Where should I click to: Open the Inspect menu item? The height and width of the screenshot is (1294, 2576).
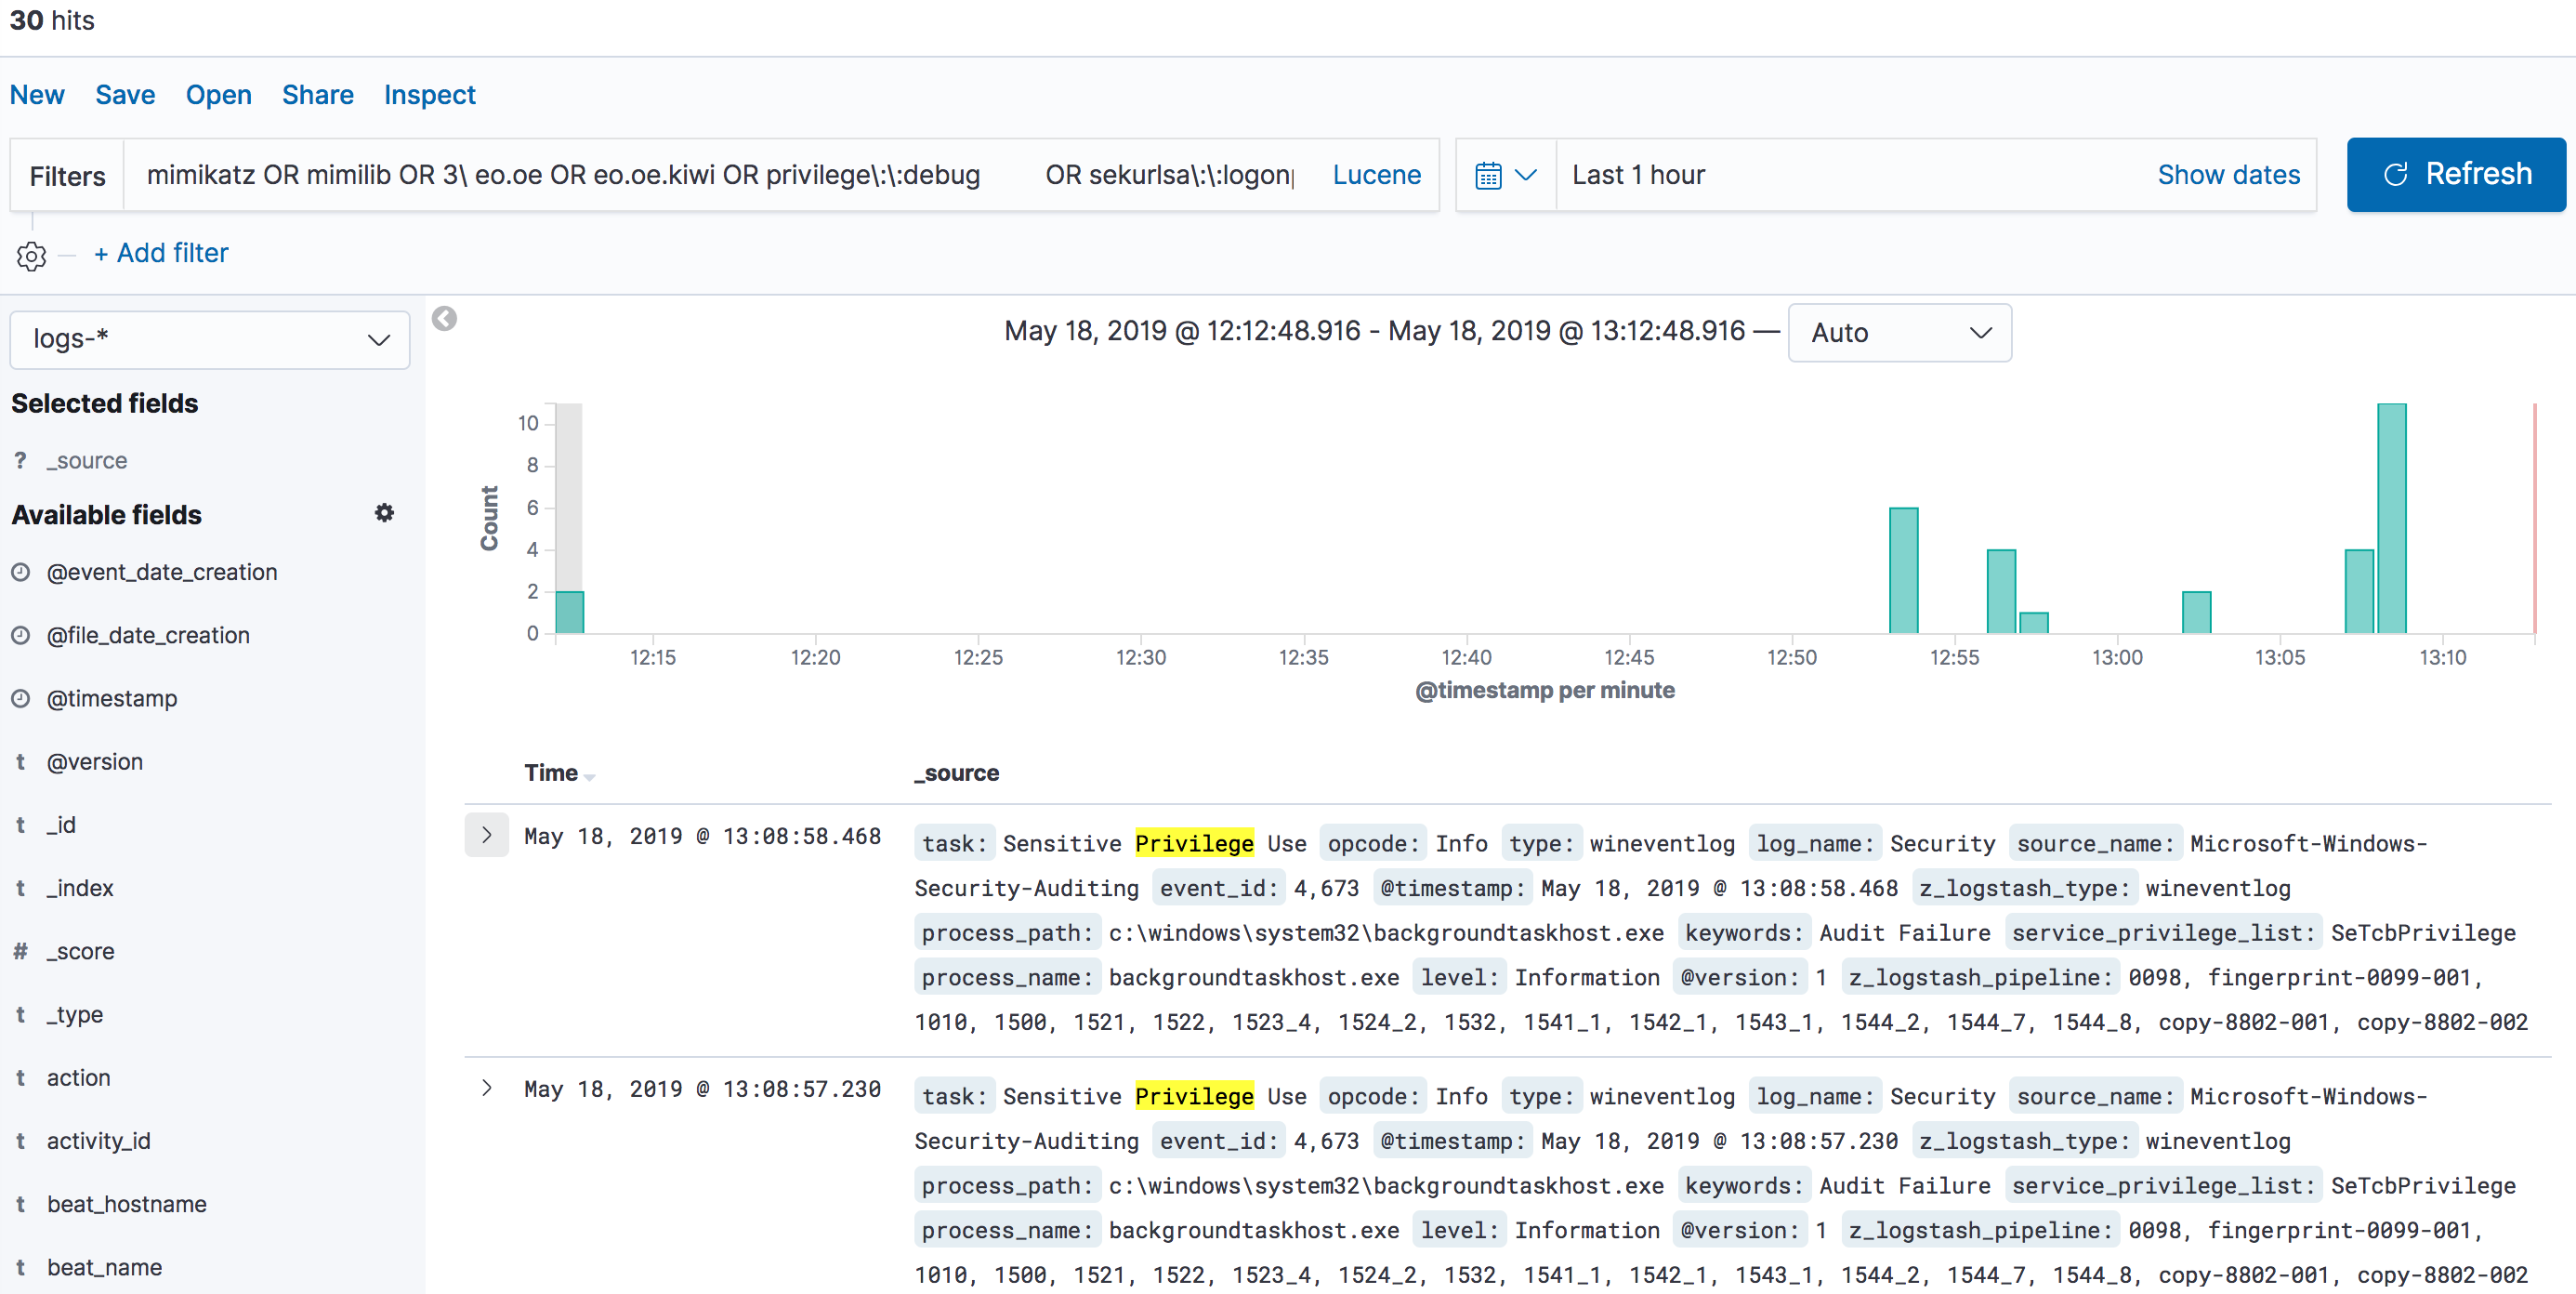coord(430,95)
